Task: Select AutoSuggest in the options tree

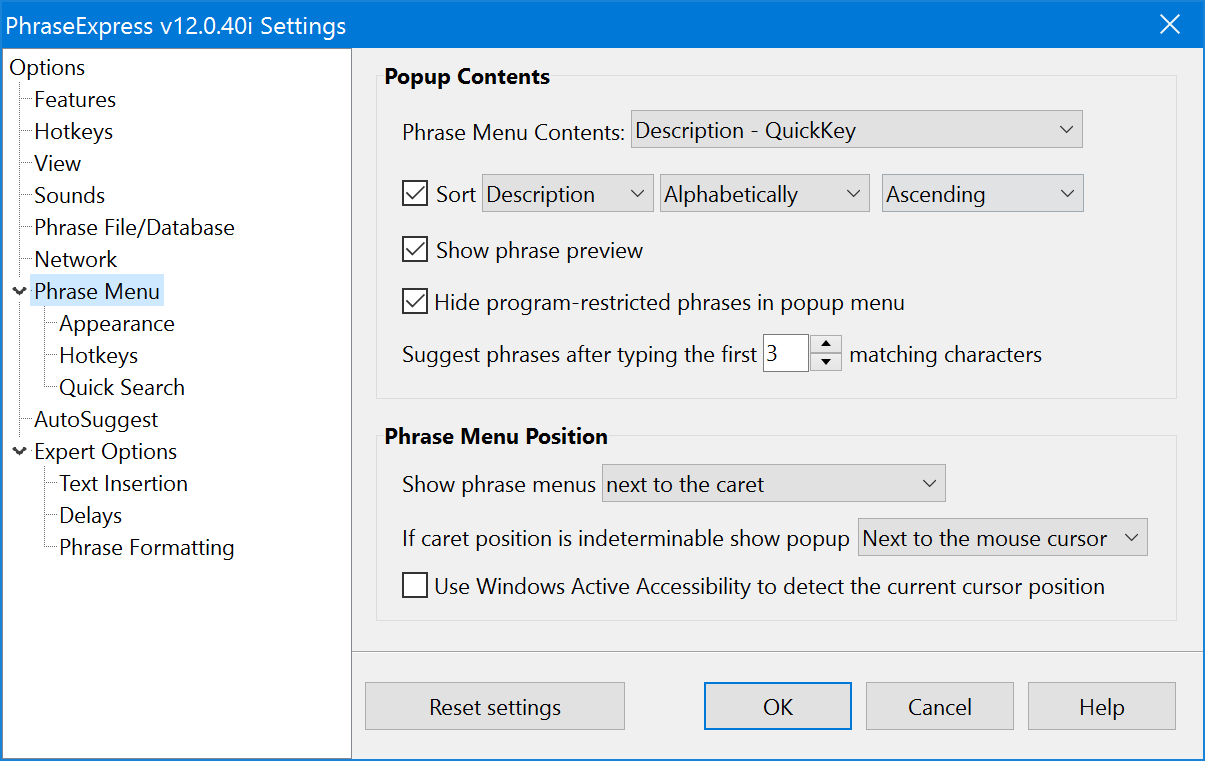Action: tap(96, 420)
